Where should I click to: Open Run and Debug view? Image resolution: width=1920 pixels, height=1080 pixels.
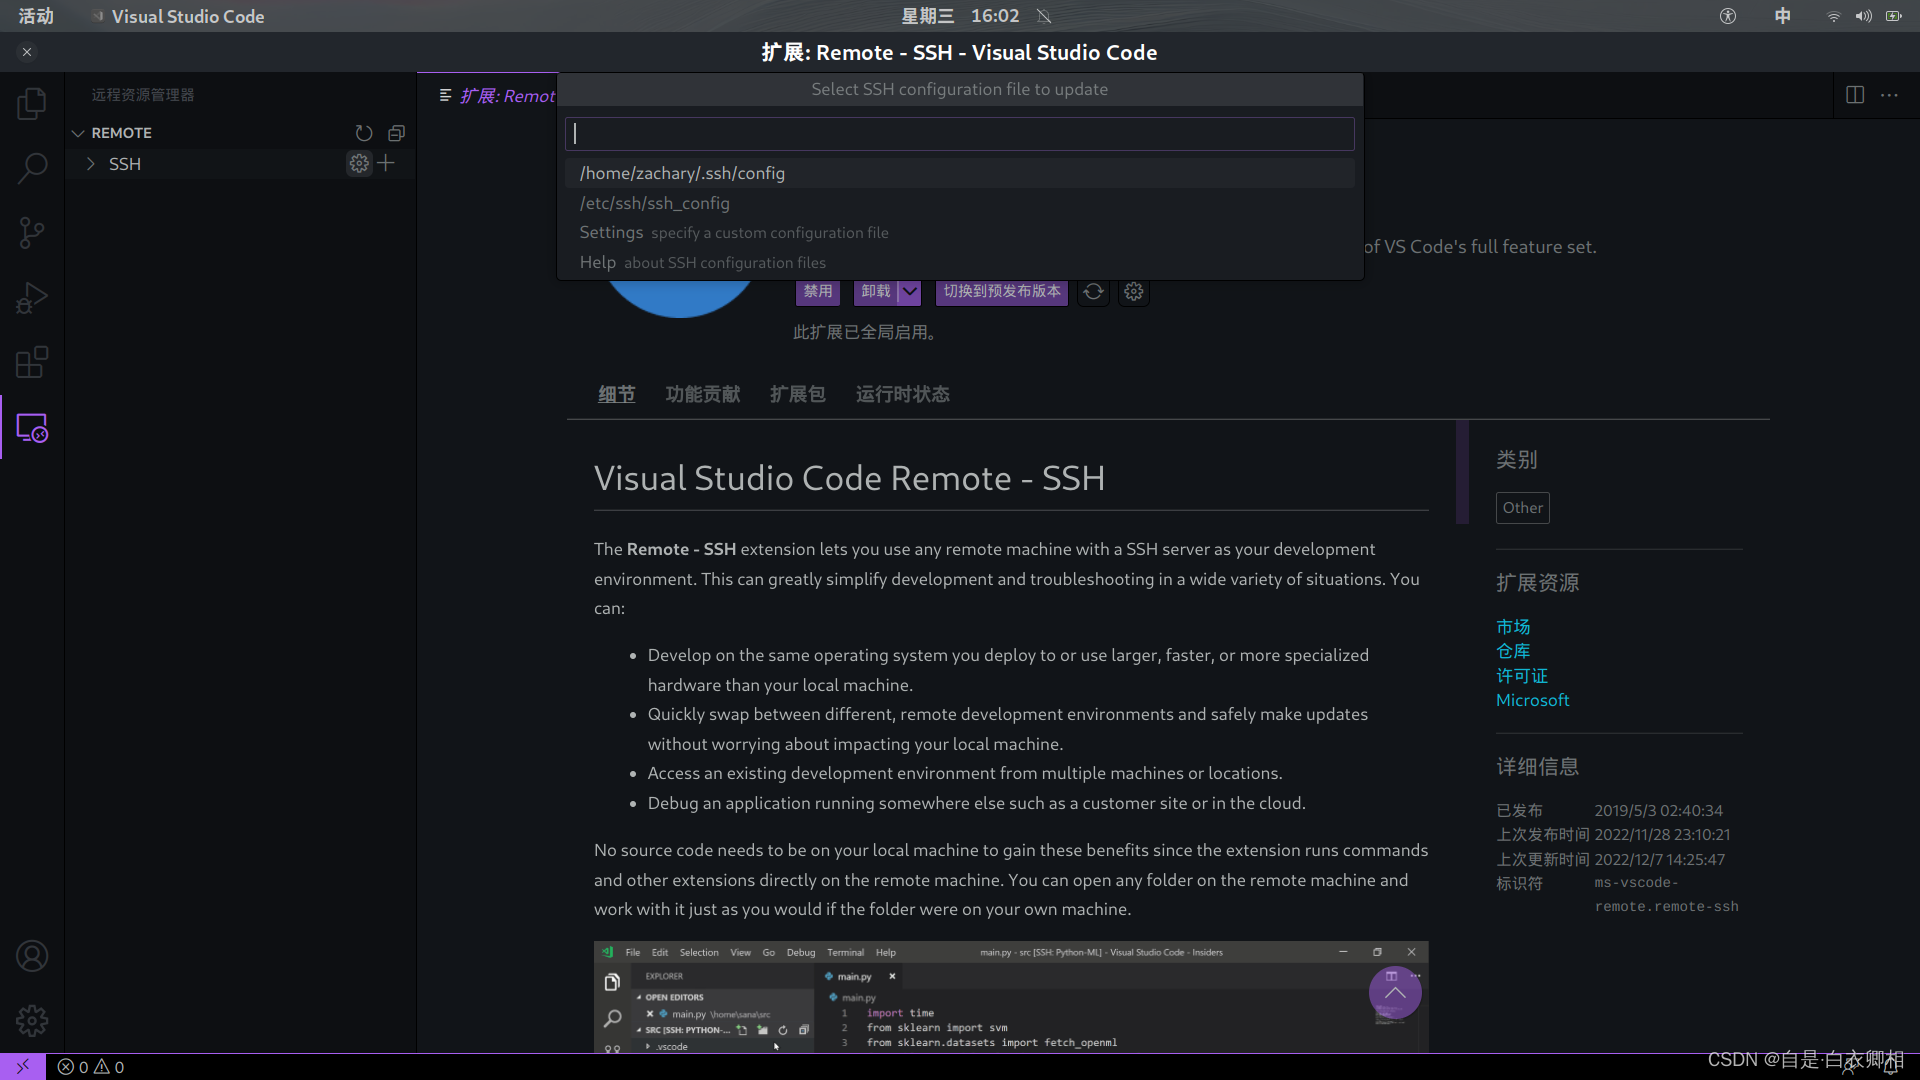32,298
